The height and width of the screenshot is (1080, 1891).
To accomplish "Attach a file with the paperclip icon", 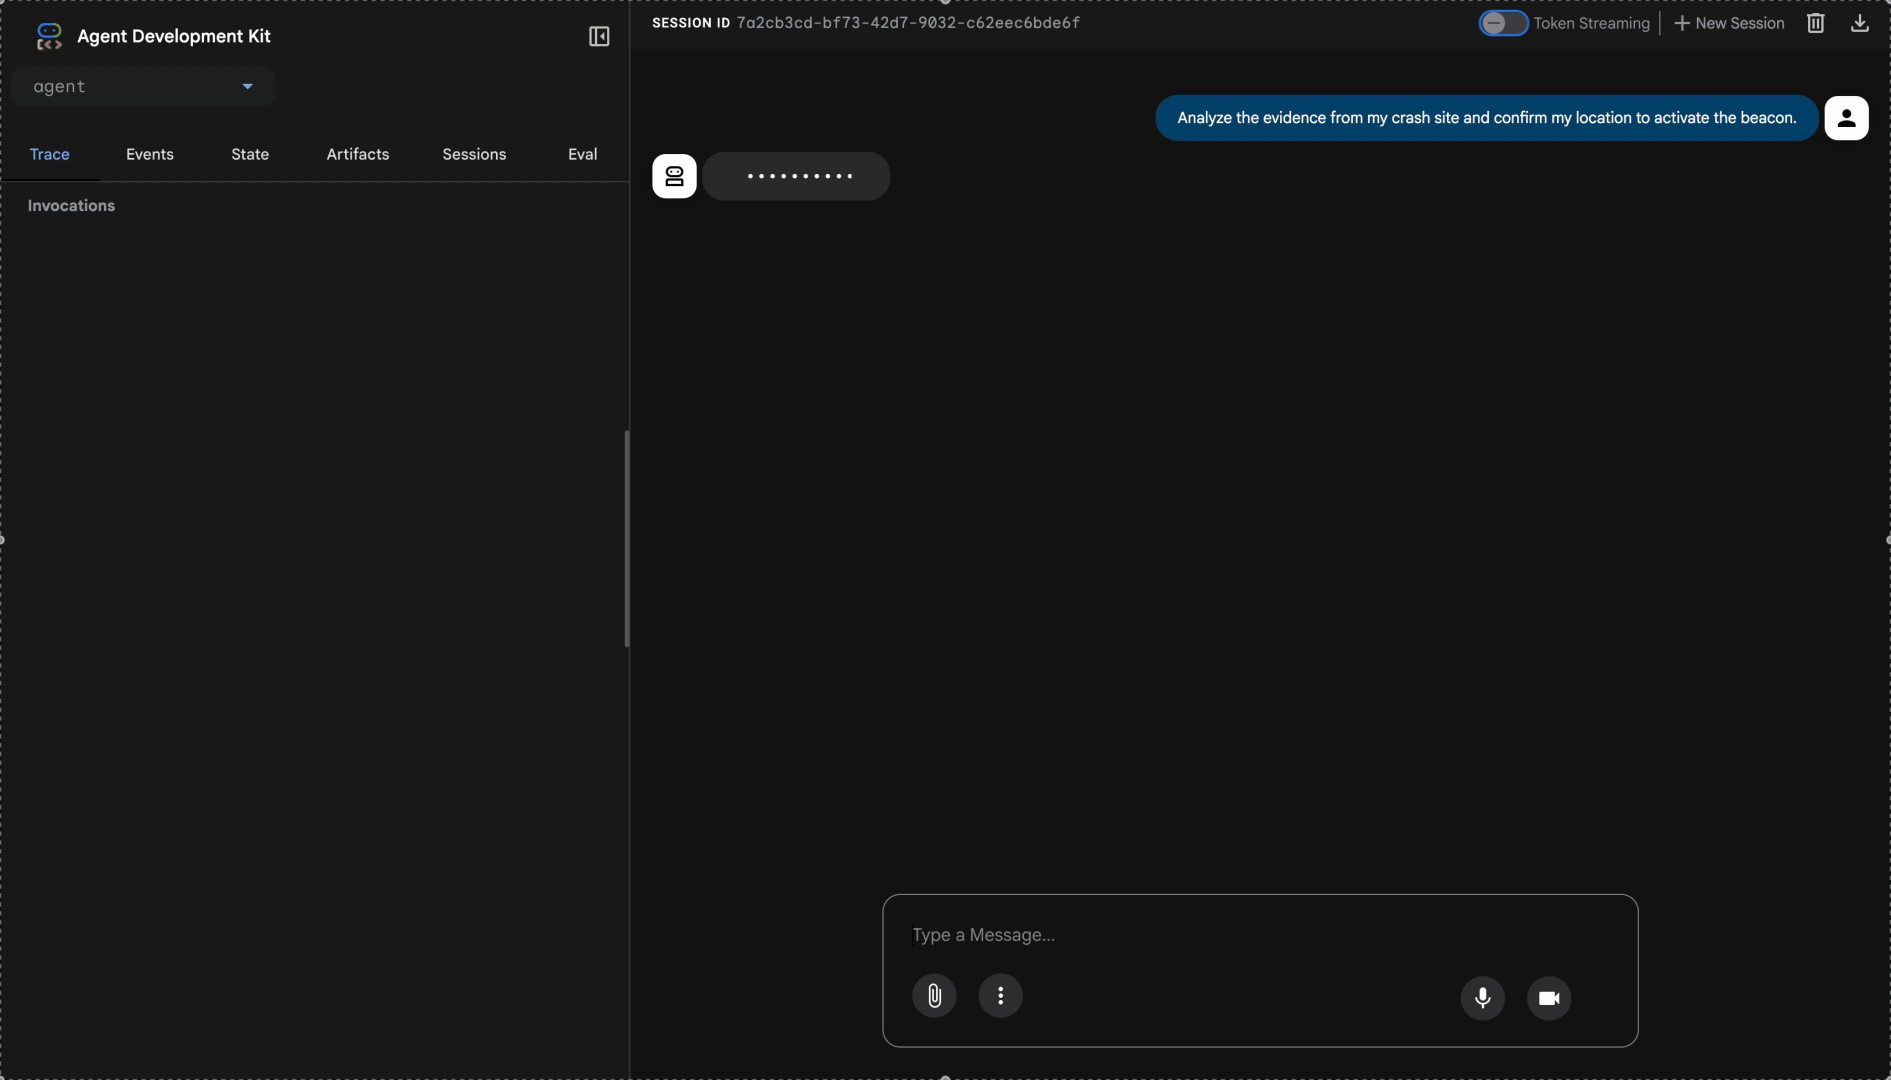I will coord(934,995).
